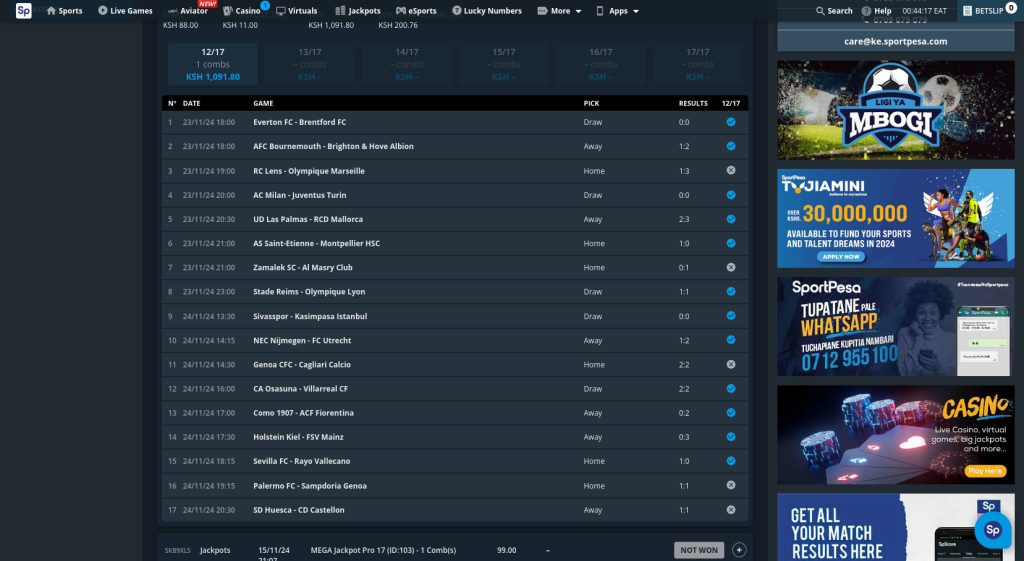Click check icon for Holstein Kiel - Mainz row
The width and height of the screenshot is (1024, 561).
coord(731,437)
